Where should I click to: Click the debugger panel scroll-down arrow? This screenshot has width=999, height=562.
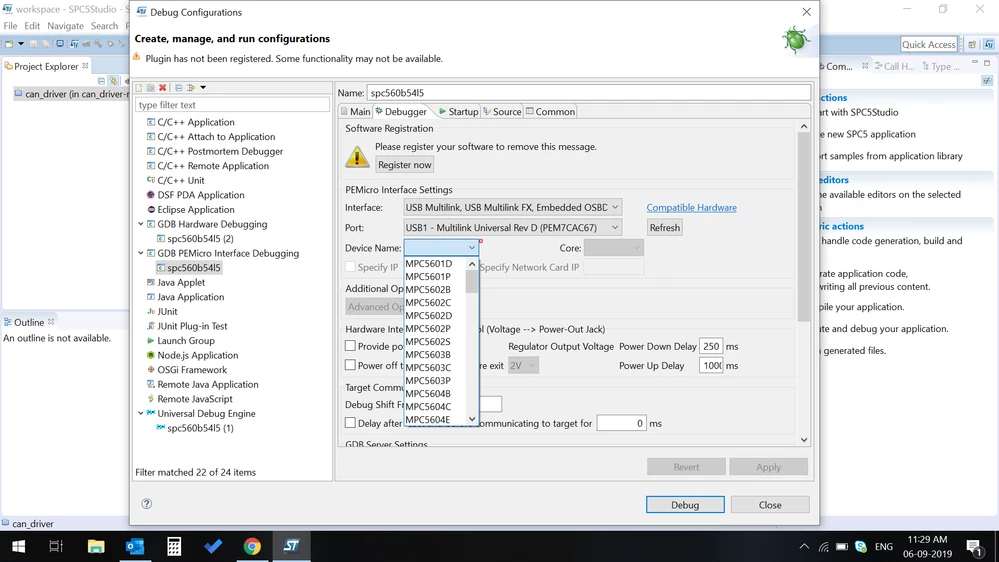(x=804, y=440)
